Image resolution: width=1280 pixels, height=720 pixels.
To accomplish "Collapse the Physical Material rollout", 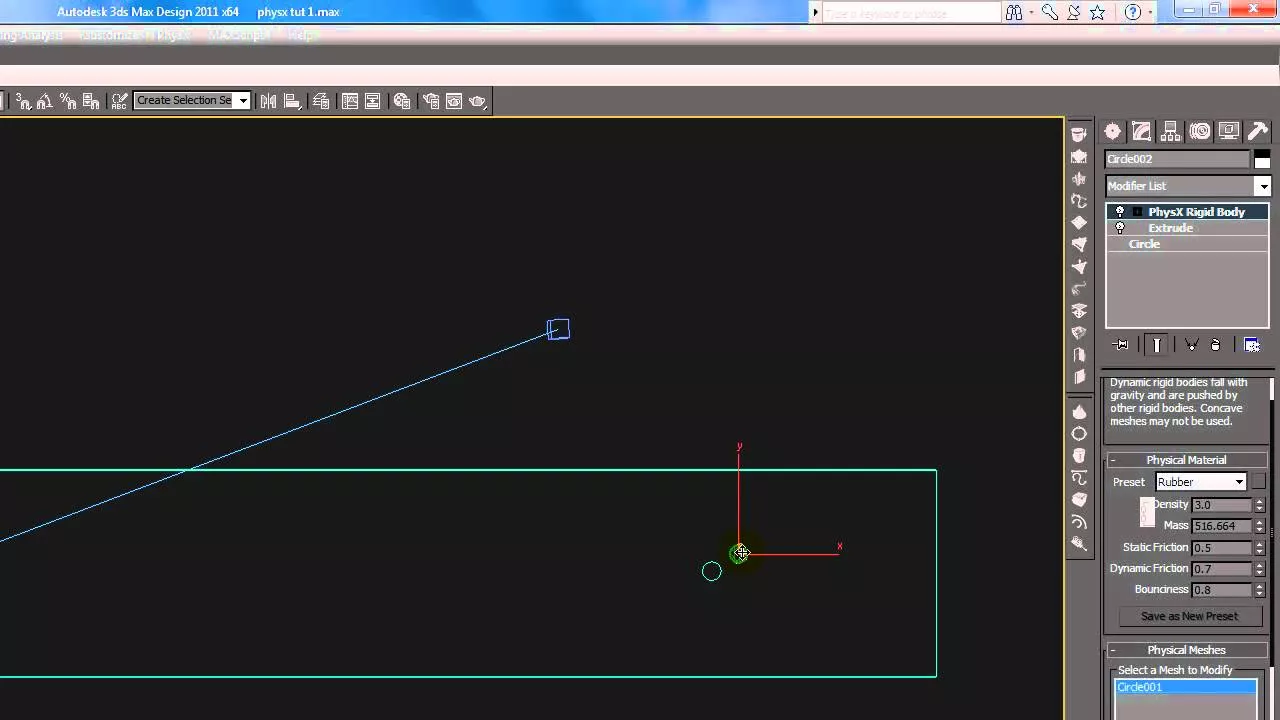I will (x=1186, y=460).
